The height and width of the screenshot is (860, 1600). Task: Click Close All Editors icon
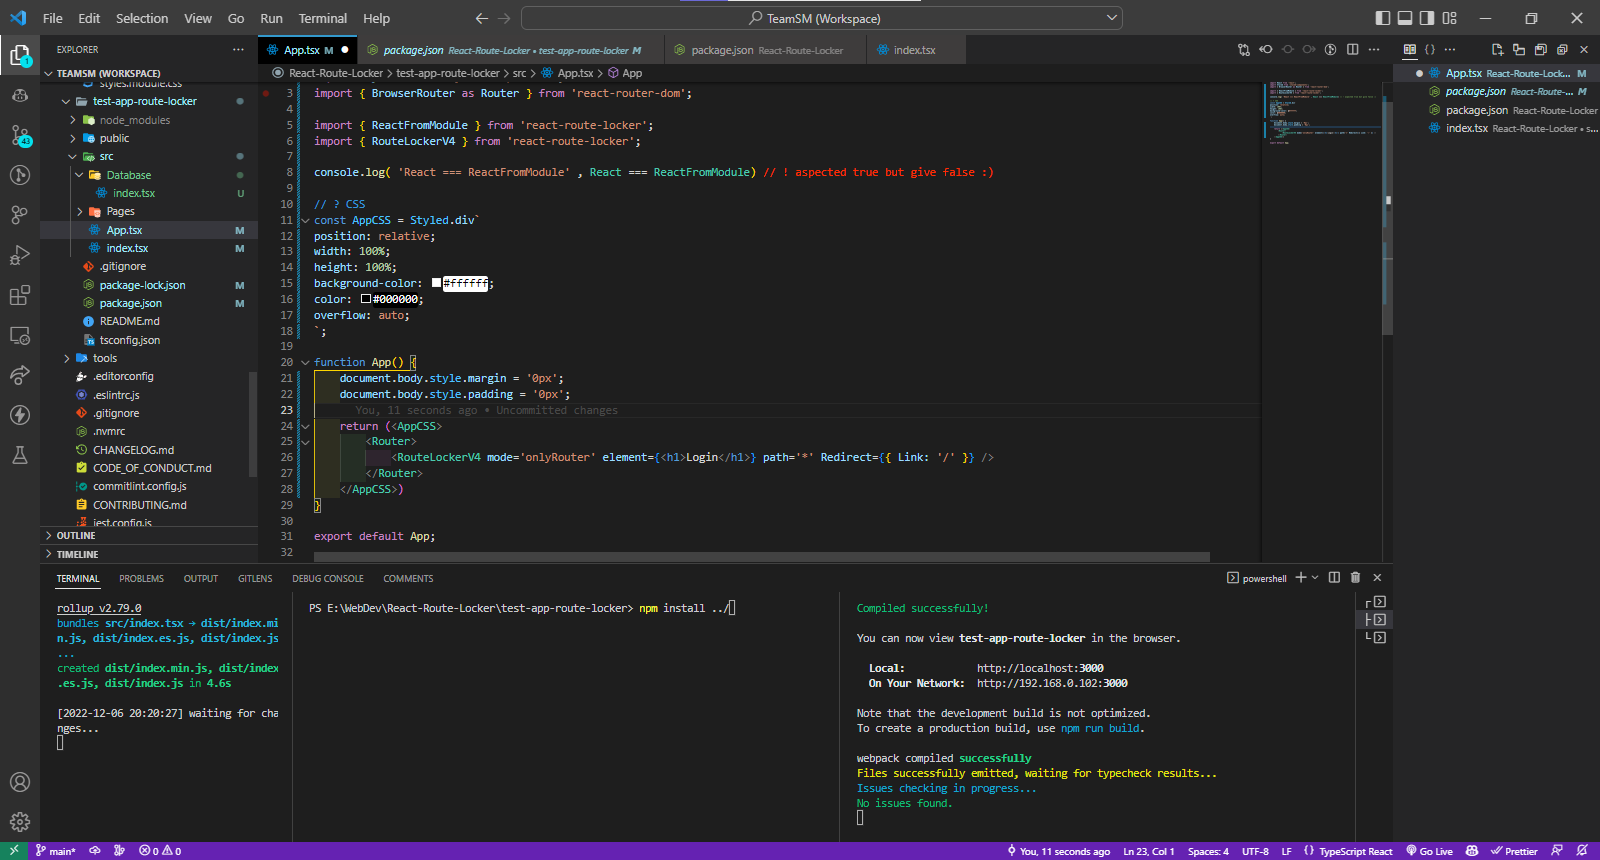[1562, 49]
